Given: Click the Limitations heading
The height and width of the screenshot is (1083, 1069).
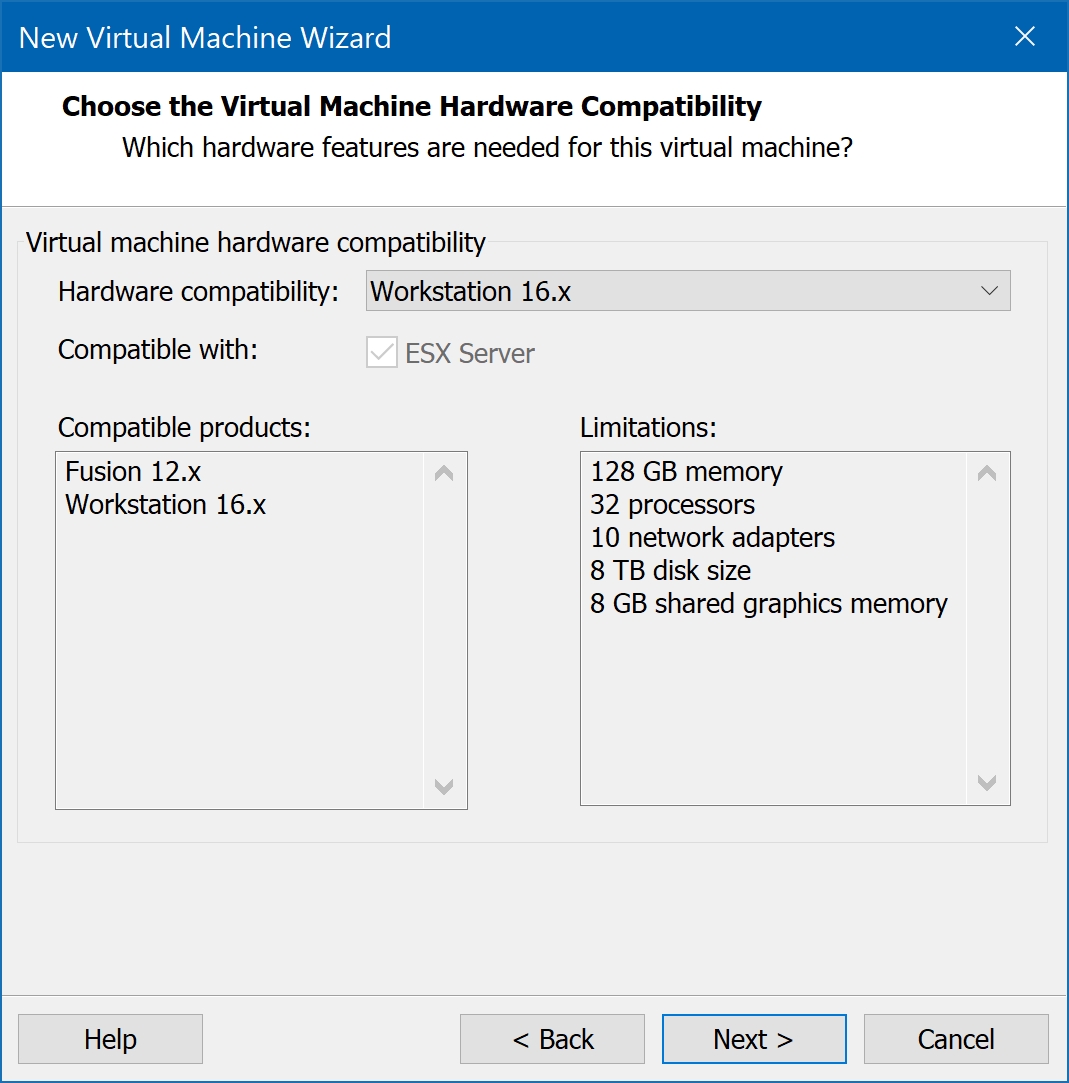Looking at the screenshot, I should click(x=648, y=428).
